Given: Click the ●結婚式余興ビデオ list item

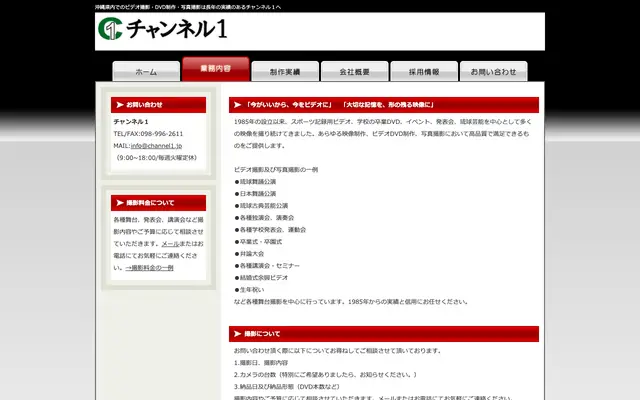Looking at the screenshot, I should click(x=261, y=278).
